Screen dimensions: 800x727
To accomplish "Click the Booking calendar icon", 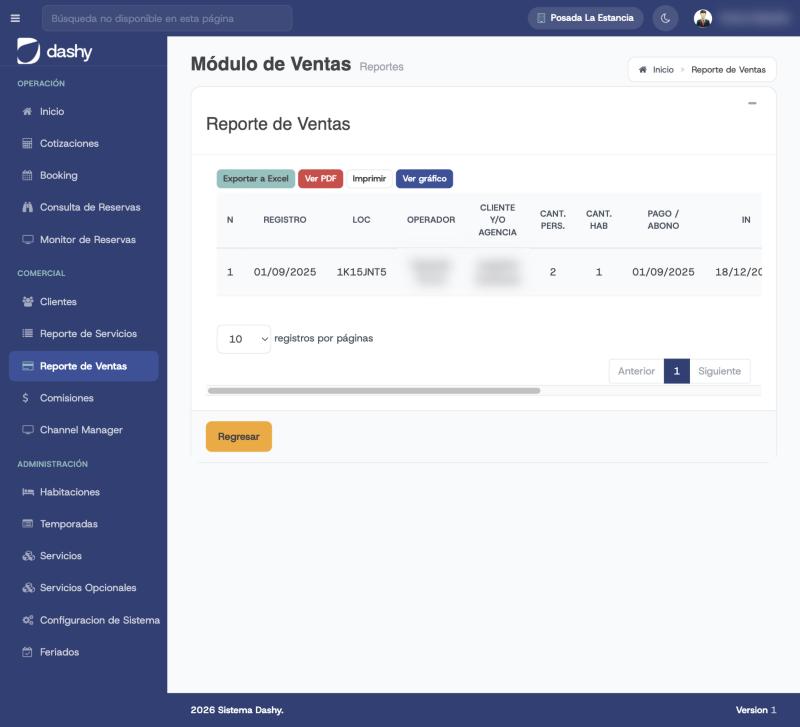I will (28, 176).
